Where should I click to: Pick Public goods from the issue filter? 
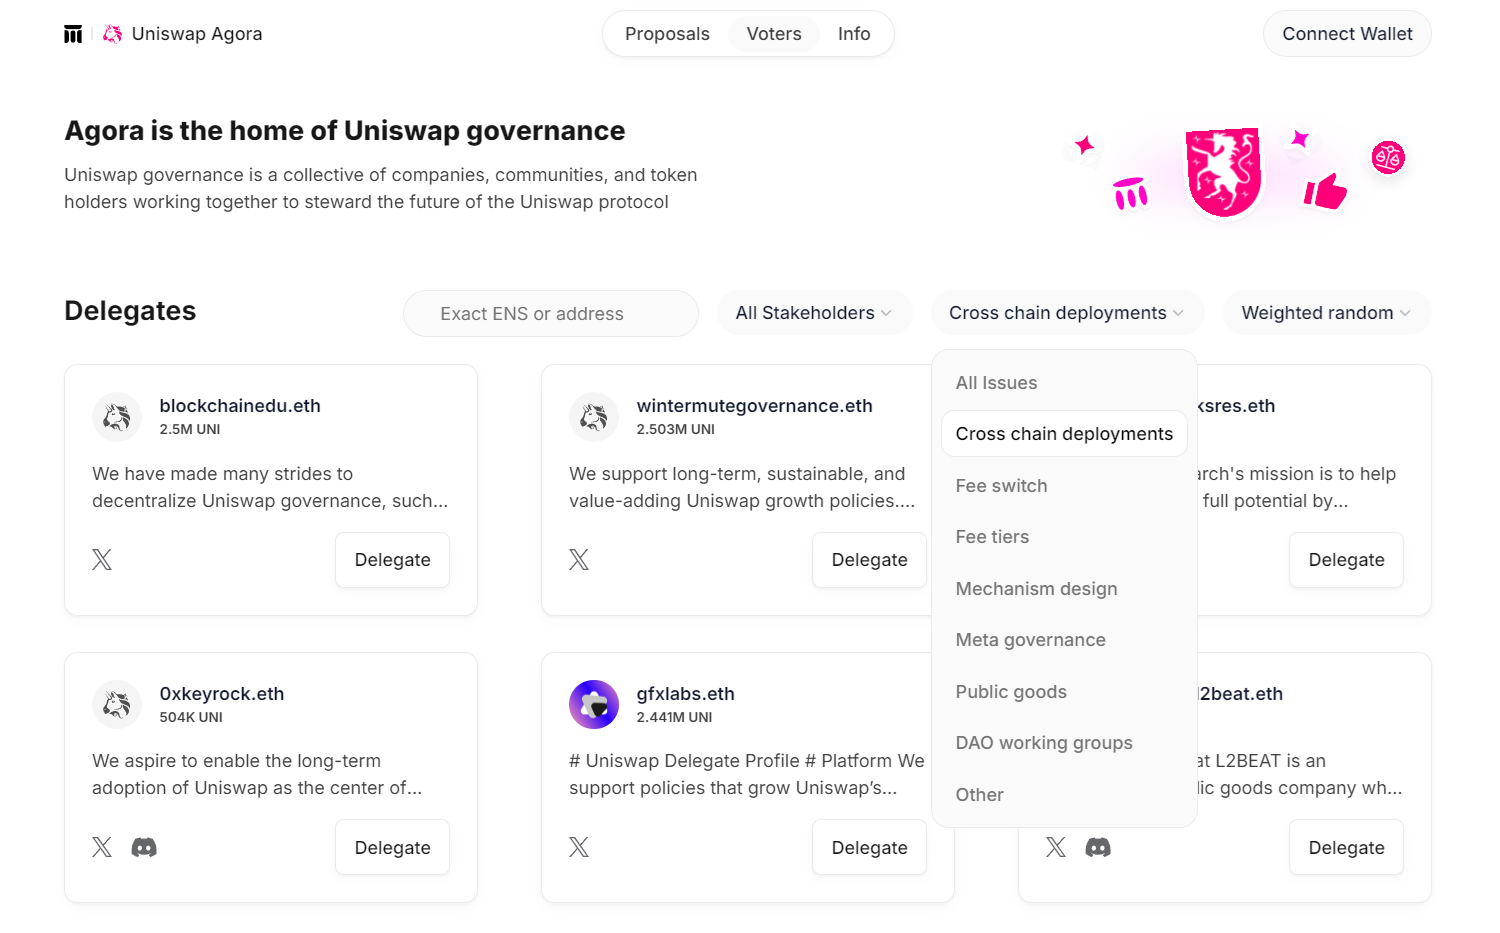[1011, 692]
